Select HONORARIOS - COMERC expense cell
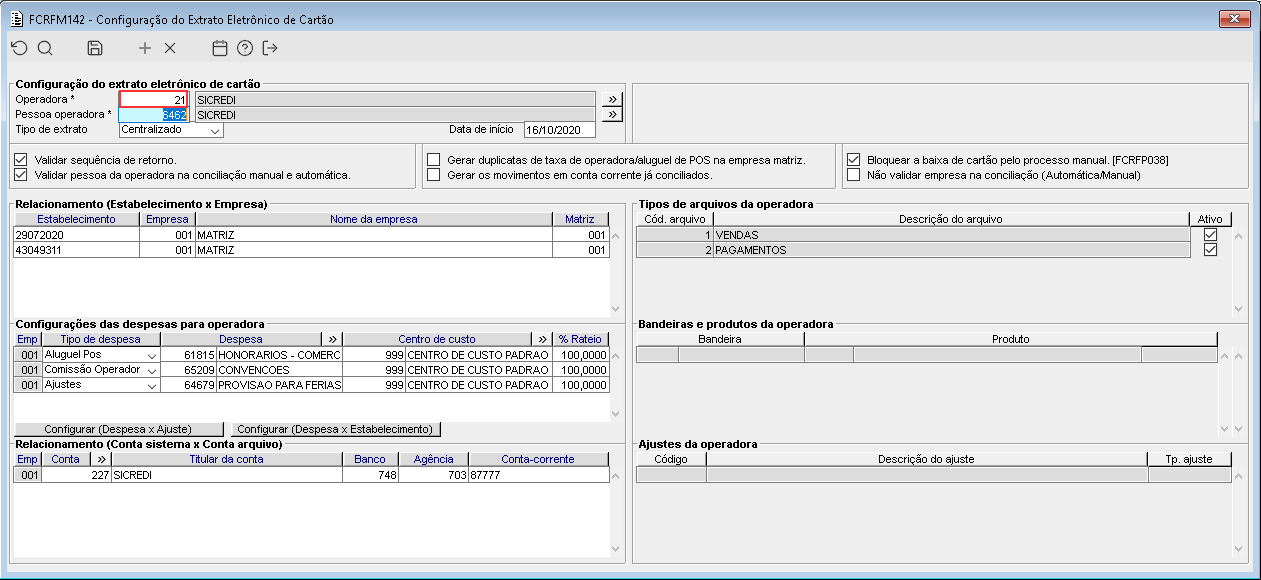 pos(279,355)
